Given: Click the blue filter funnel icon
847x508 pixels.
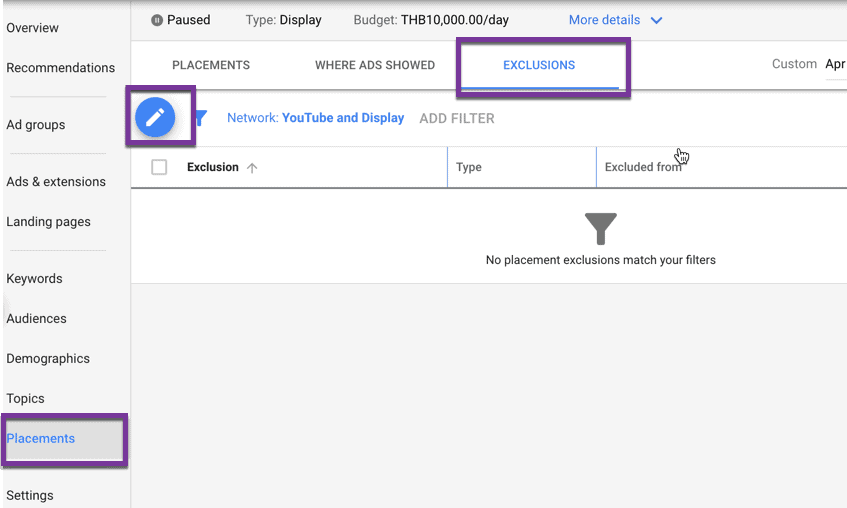Looking at the screenshot, I should [201, 118].
